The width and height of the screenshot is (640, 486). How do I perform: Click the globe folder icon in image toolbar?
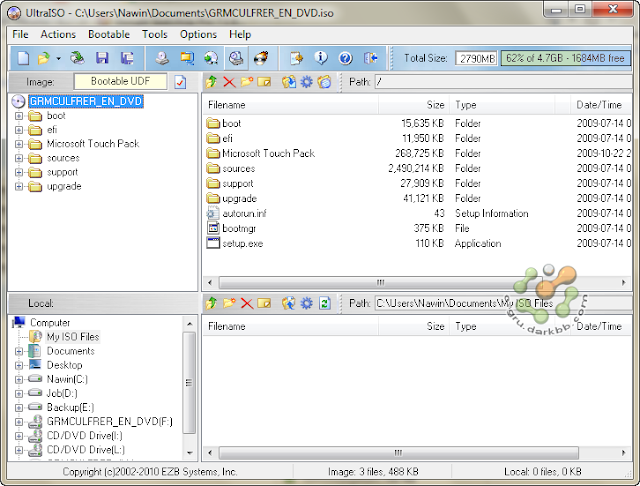324,82
